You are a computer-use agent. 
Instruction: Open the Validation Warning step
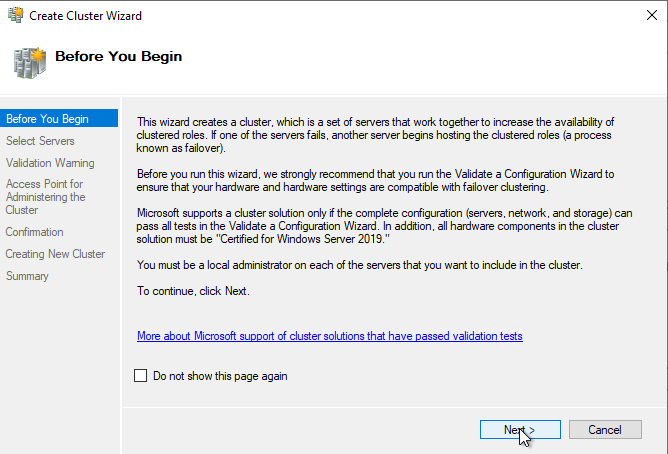[50, 163]
